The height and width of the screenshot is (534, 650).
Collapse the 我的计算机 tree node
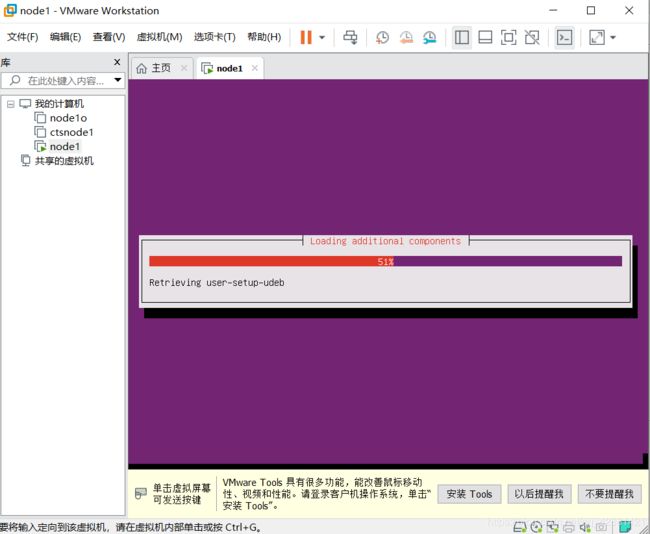pyautogui.click(x=11, y=104)
